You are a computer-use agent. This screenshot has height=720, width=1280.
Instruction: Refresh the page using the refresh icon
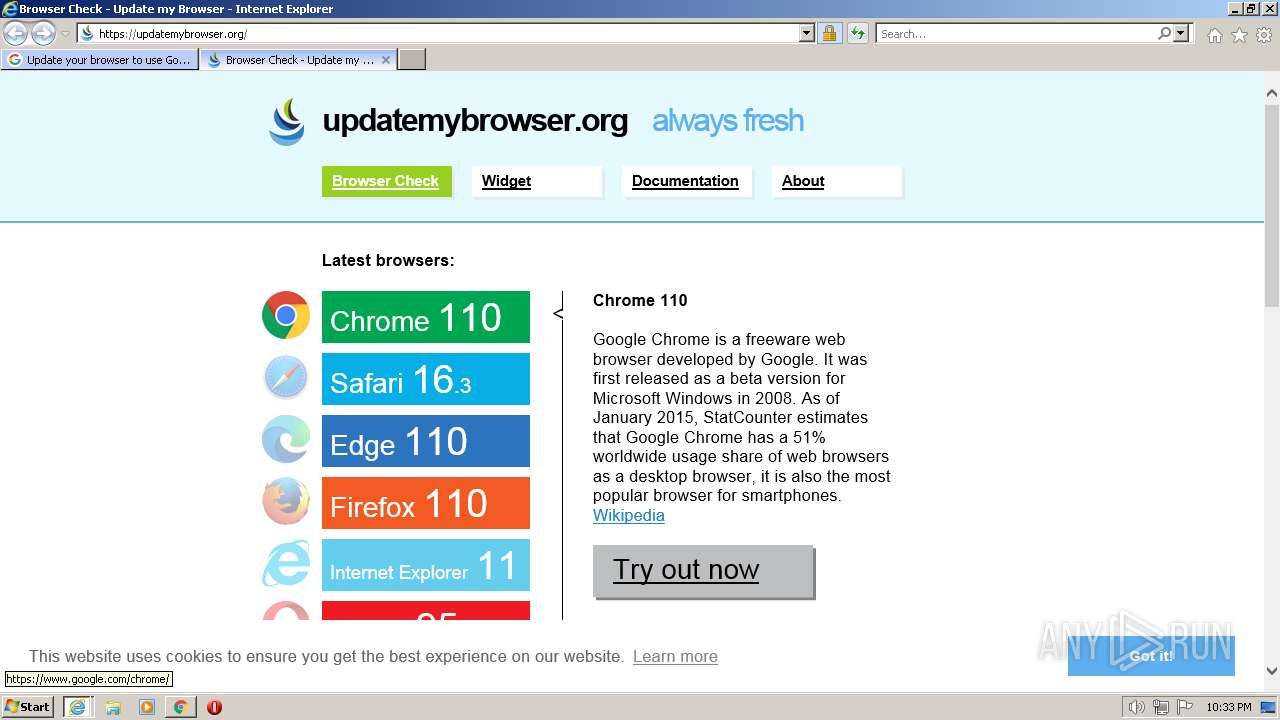857,34
